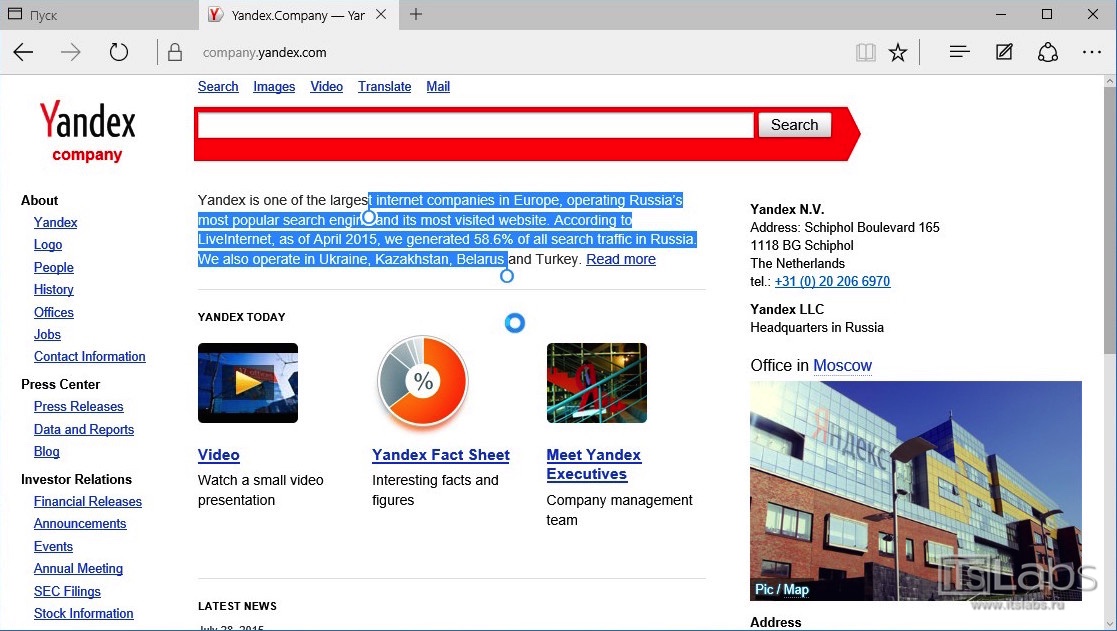Open the Video heading link under Yandex Today

[219, 455]
